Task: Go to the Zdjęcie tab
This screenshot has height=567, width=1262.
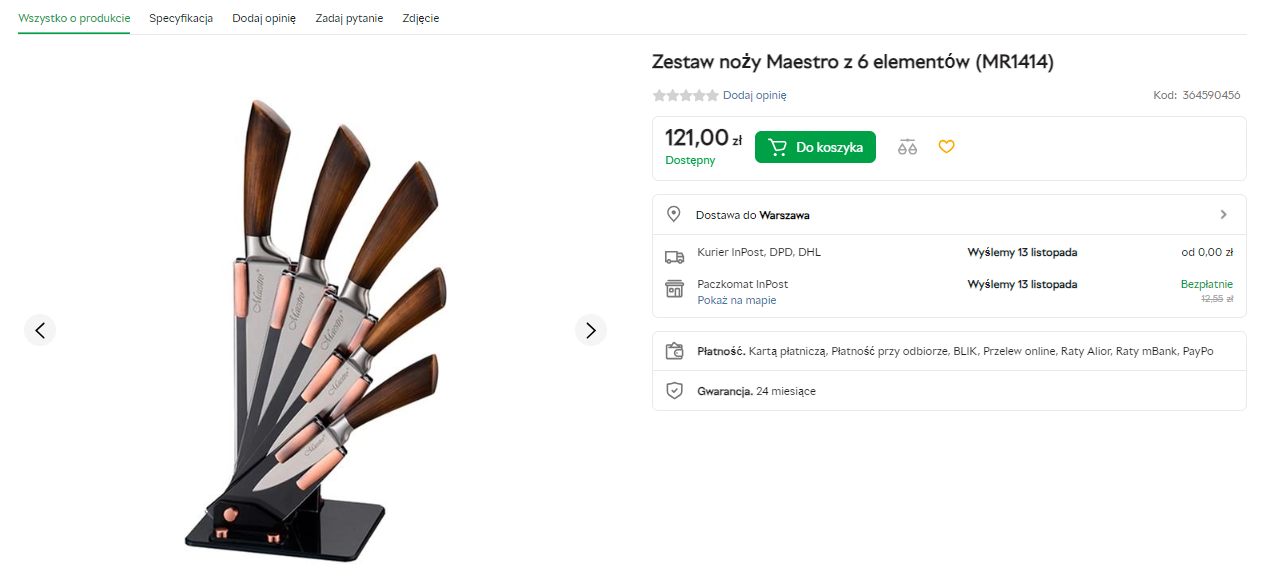Action: pyautogui.click(x=420, y=18)
